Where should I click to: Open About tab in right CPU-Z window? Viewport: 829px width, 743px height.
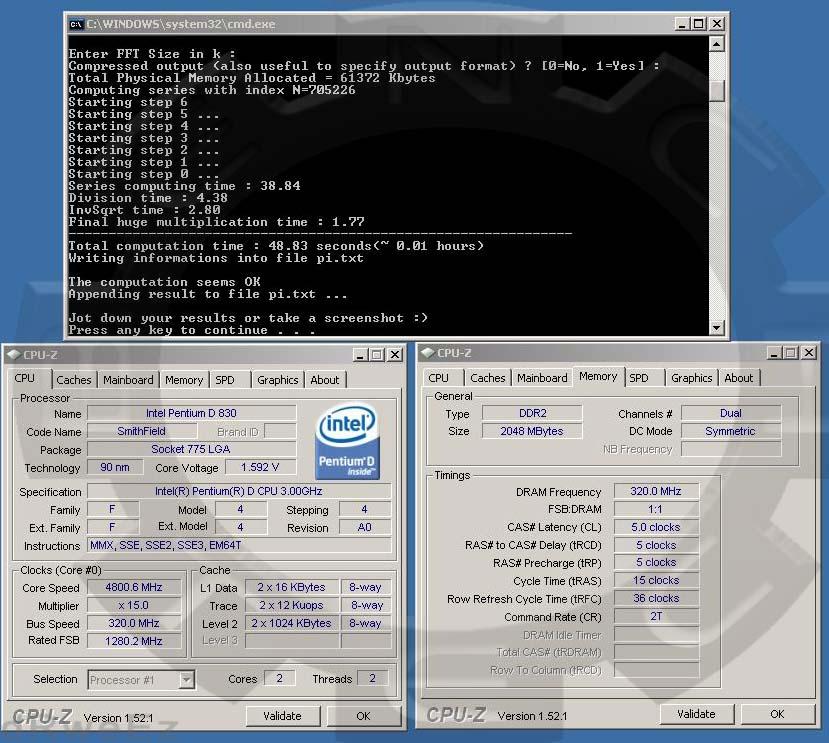(x=739, y=378)
